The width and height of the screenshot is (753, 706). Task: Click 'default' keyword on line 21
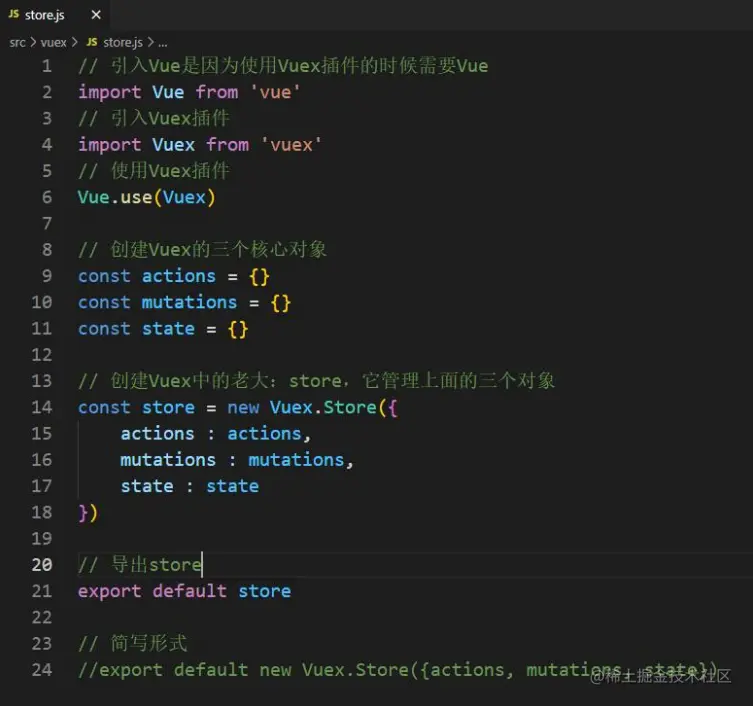189,591
